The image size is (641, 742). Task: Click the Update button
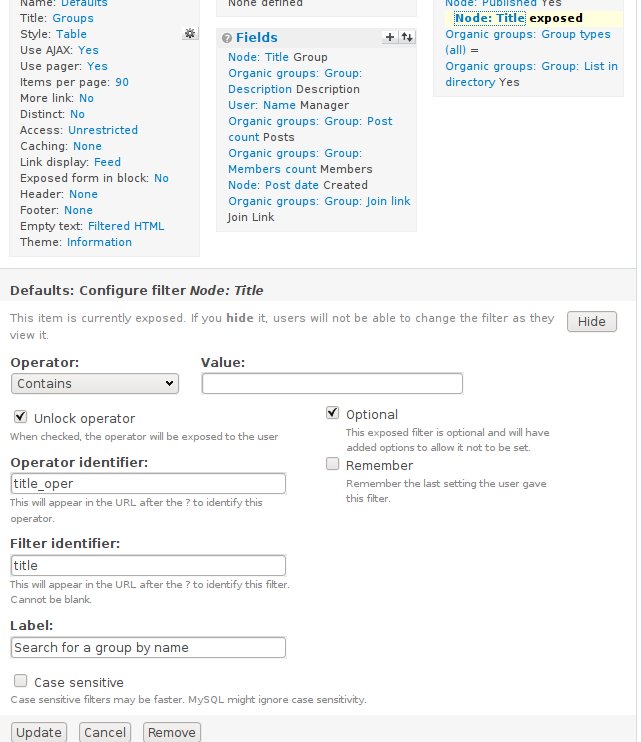click(39, 732)
